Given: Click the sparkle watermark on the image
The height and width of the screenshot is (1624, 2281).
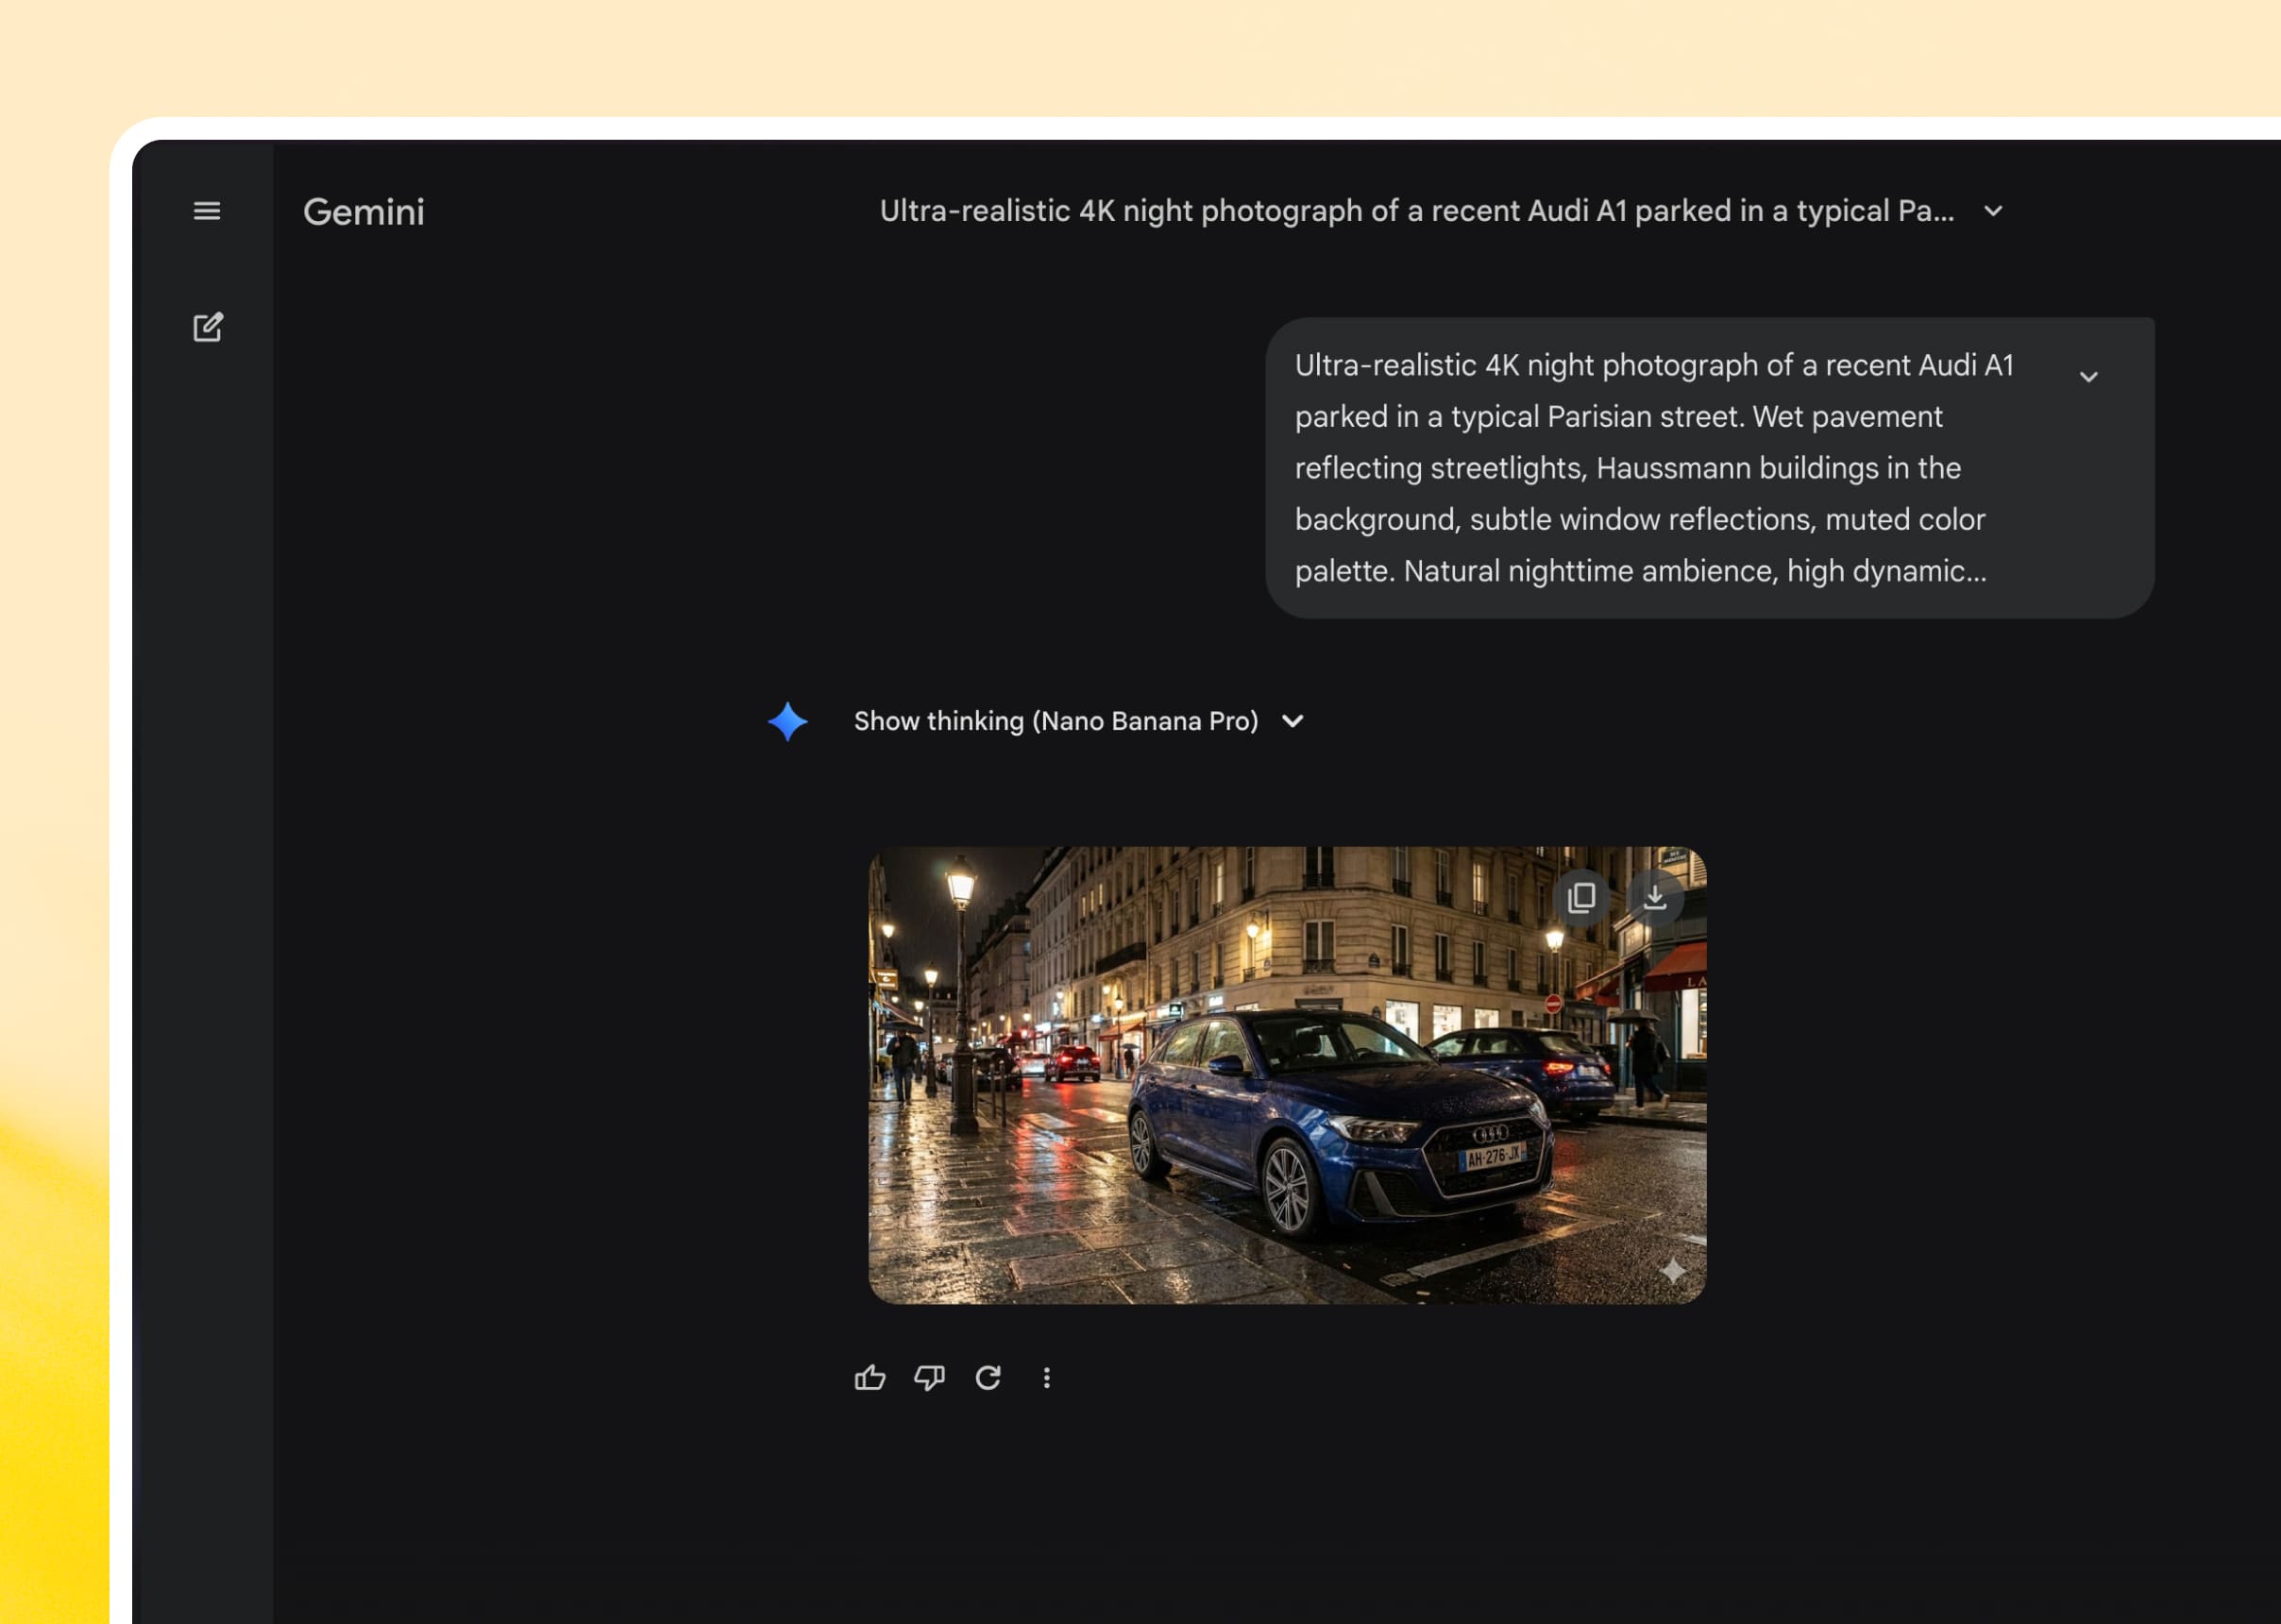Looking at the screenshot, I should click(x=1672, y=1270).
